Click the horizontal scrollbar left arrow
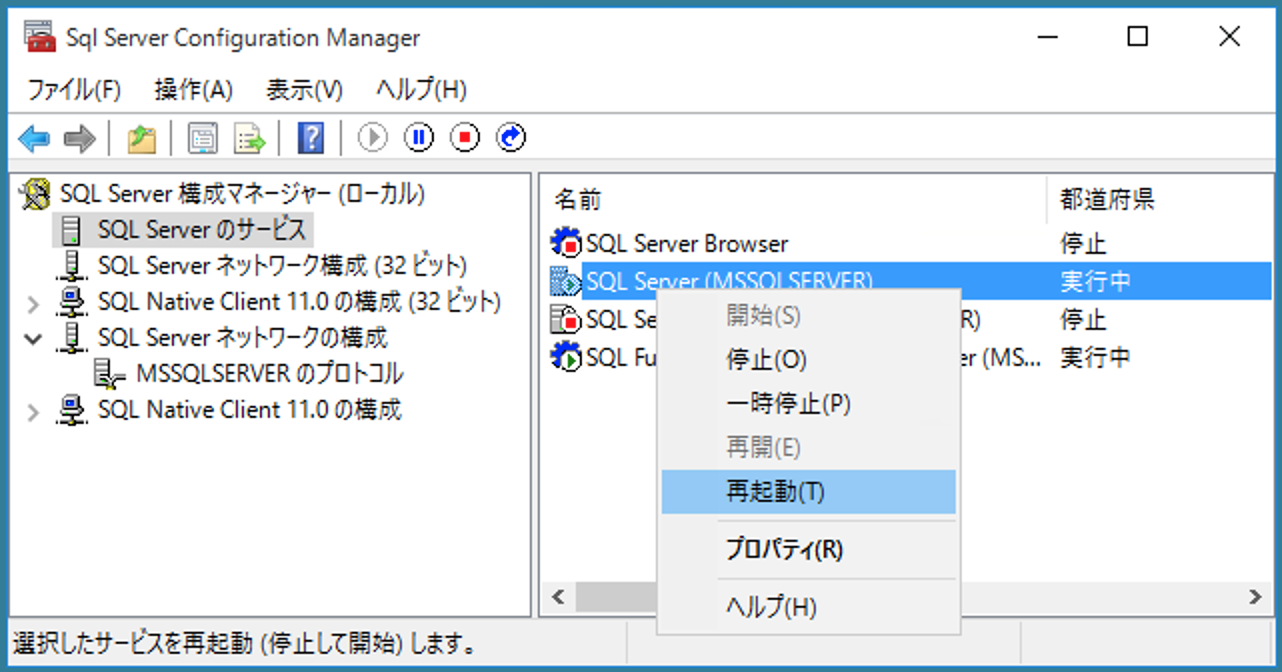Screen dimensions: 1282x672 point(557,598)
